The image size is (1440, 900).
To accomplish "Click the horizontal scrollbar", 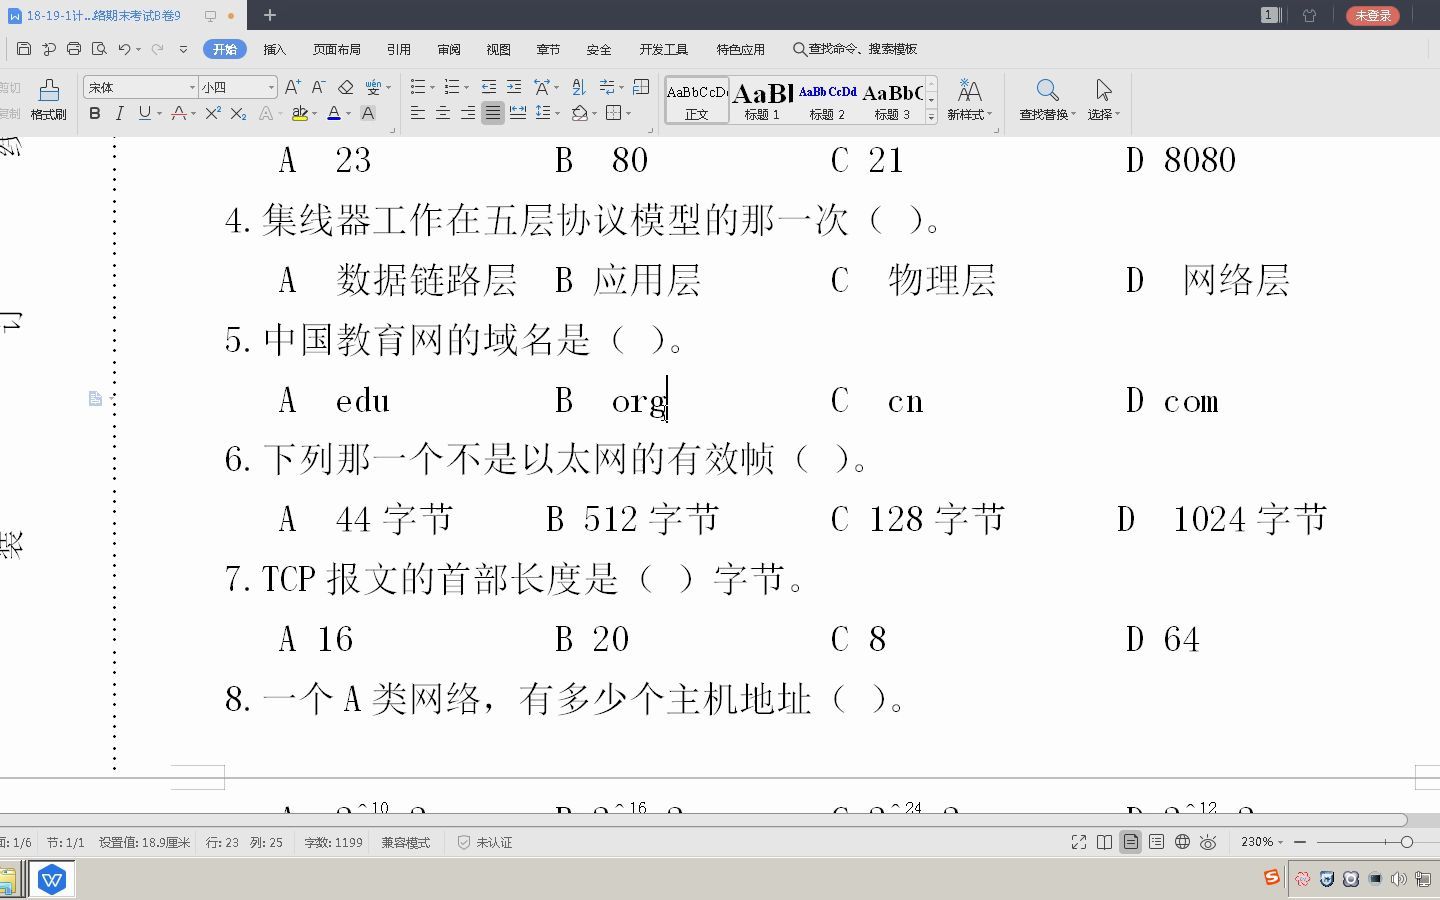I will [703, 820].
